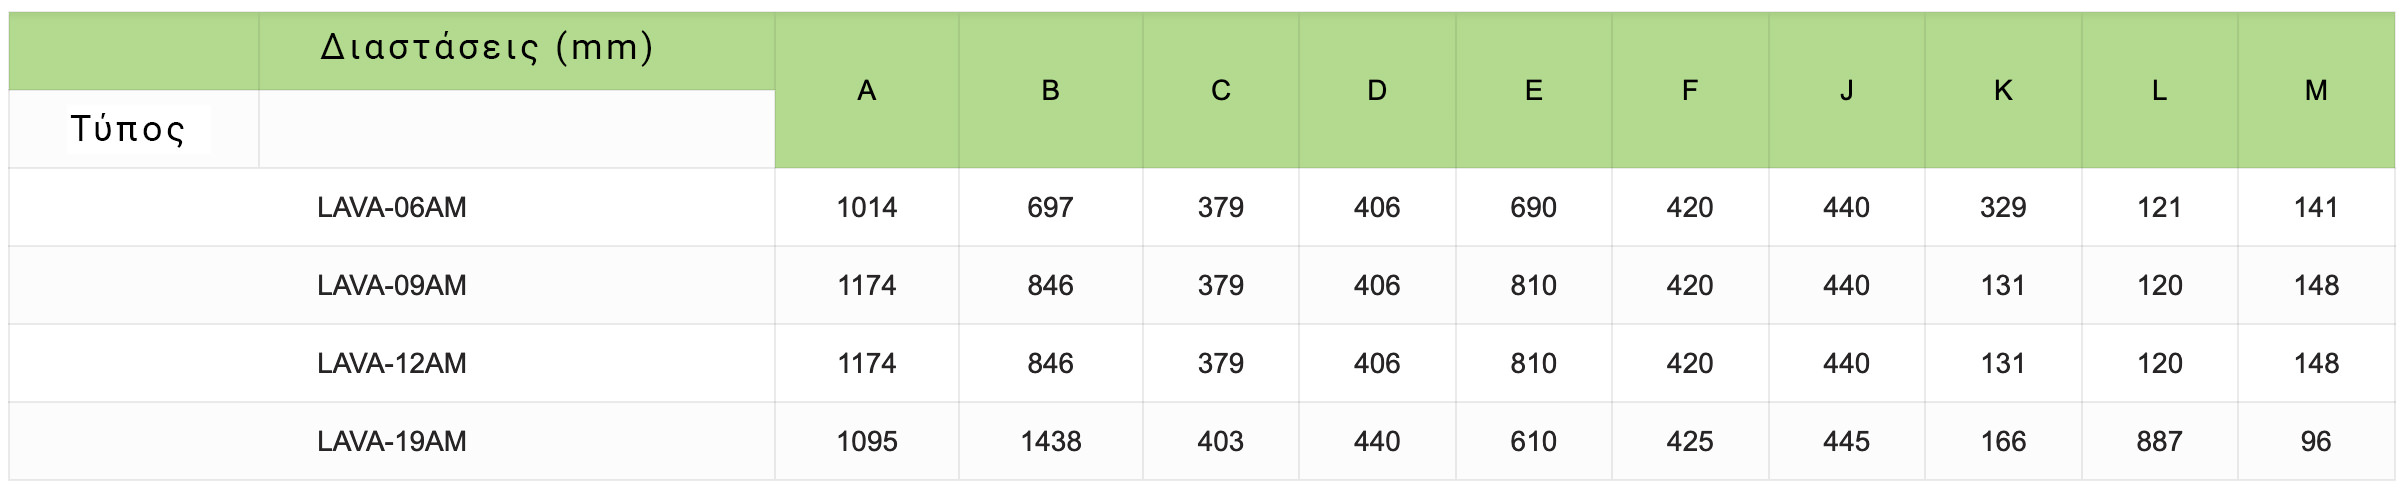Click the cell with value 1014
Screen dimensions: 2408x492
tap(866, 208)
